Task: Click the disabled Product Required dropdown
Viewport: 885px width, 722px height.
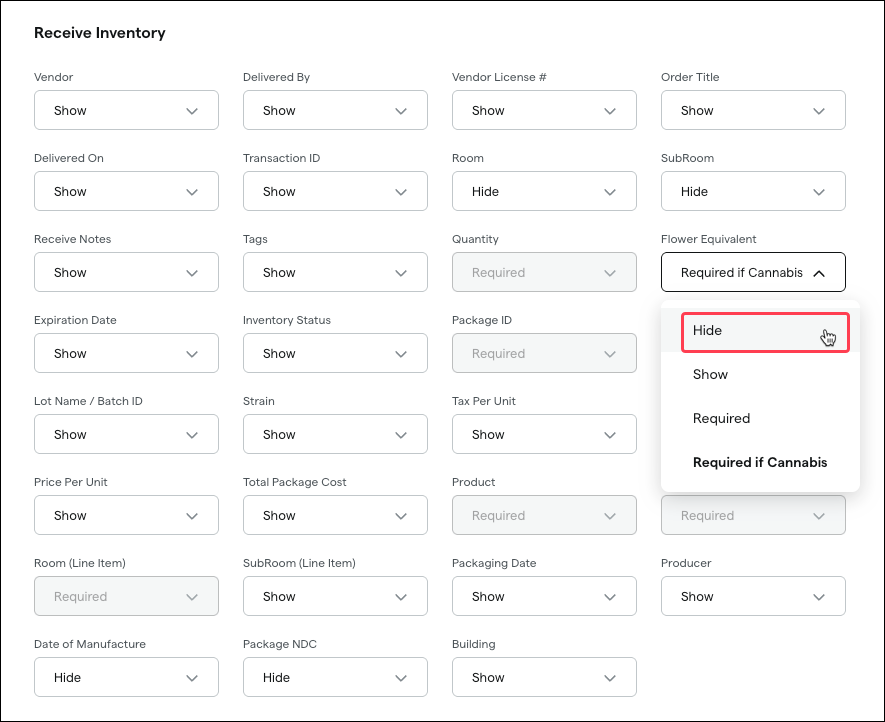Action: coord(544,515)
